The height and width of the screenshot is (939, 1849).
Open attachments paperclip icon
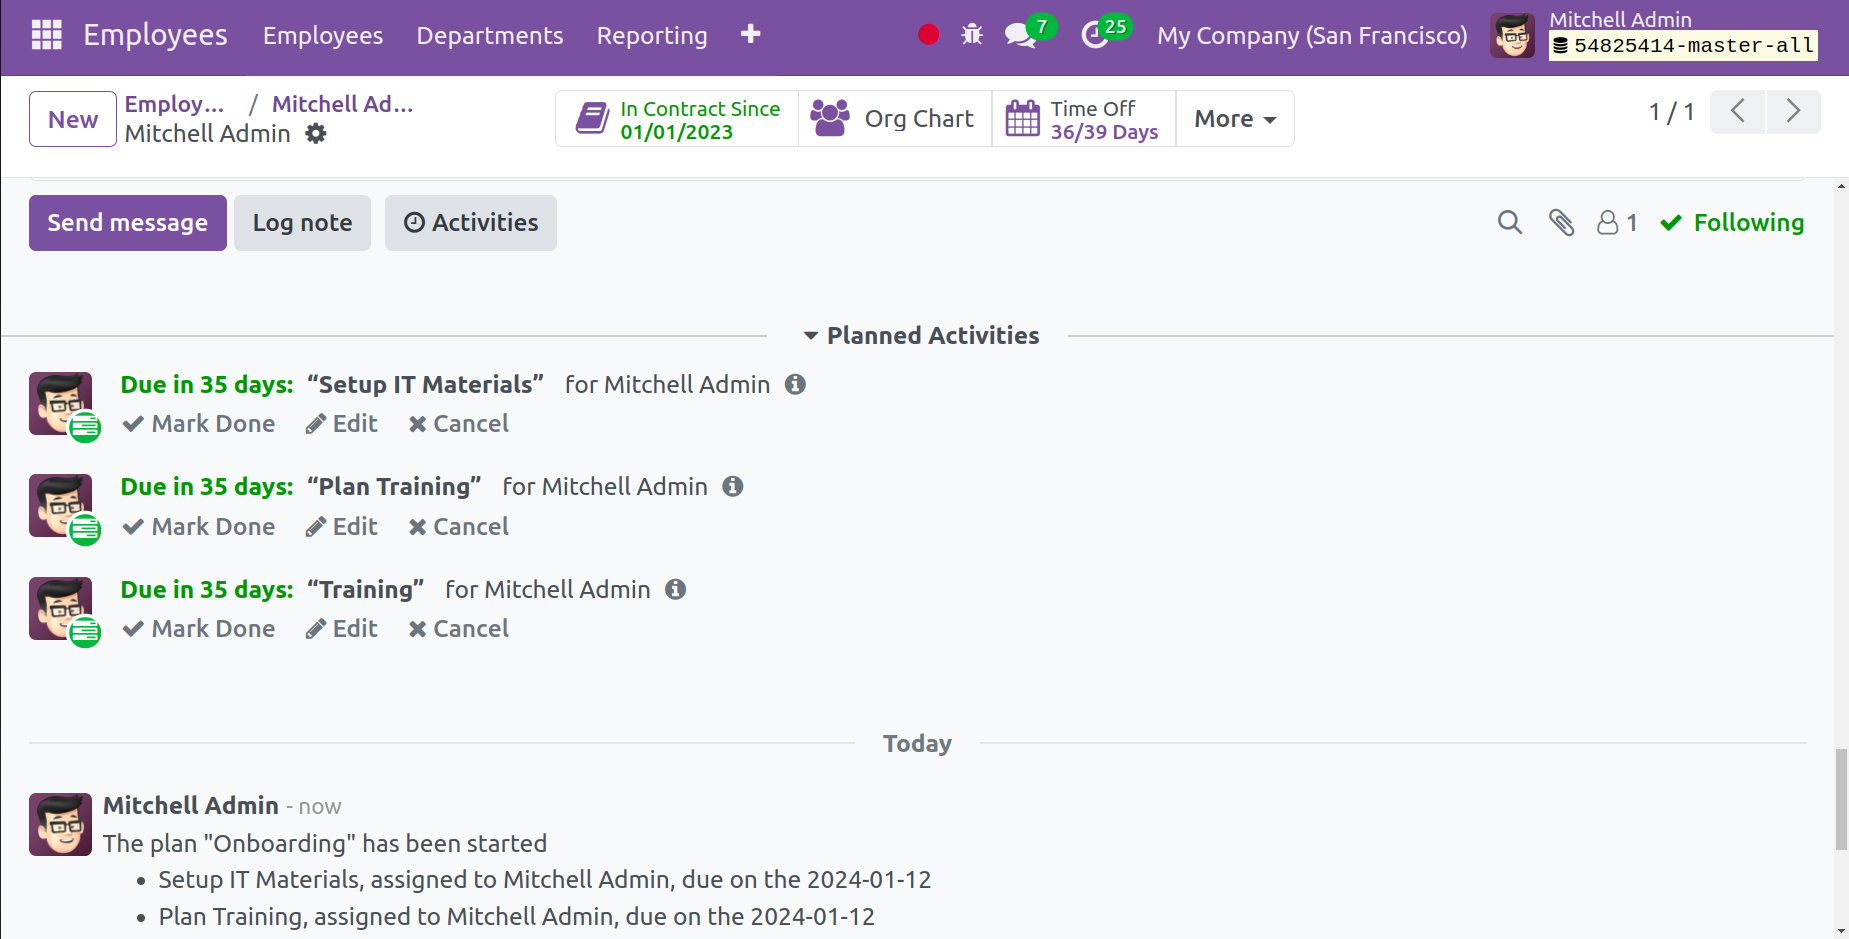click(x=1561, y=222)
